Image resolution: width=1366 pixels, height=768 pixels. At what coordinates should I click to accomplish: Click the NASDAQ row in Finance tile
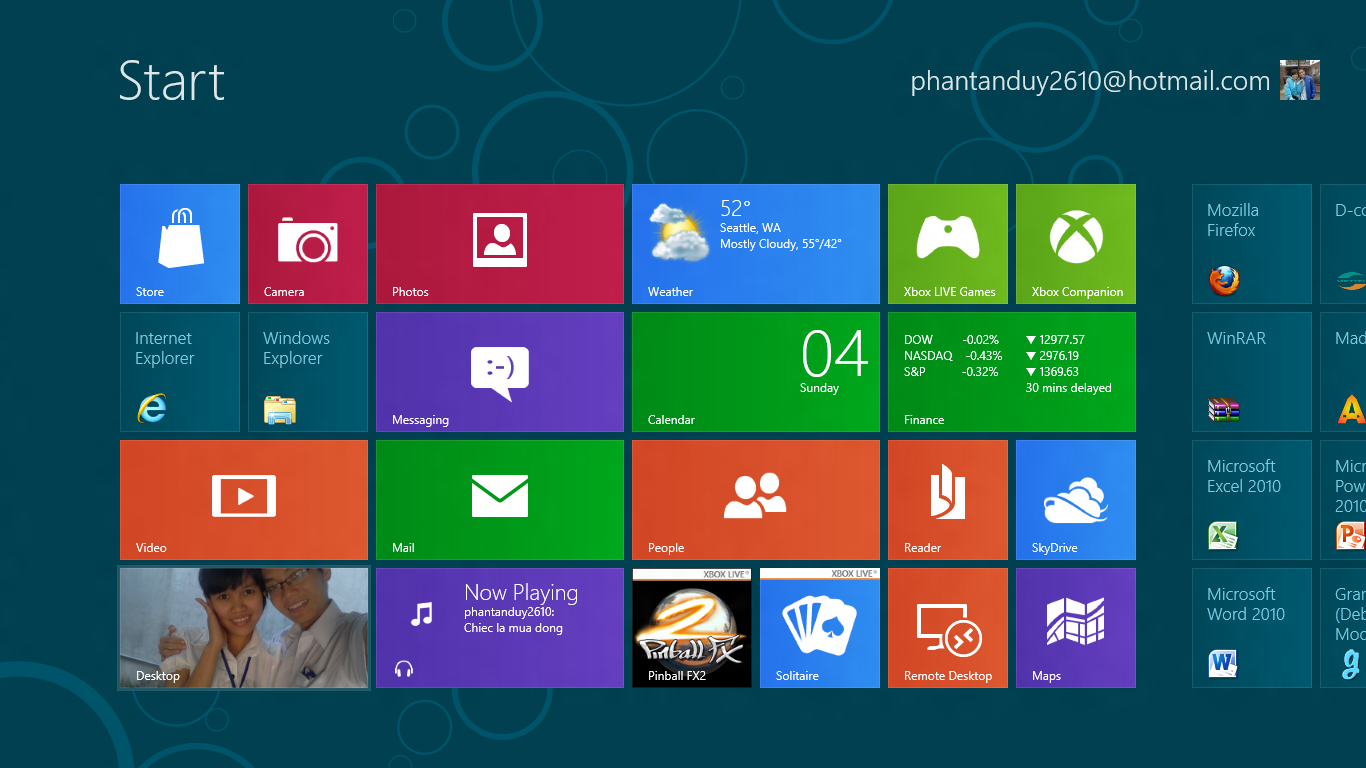[994, 356]
